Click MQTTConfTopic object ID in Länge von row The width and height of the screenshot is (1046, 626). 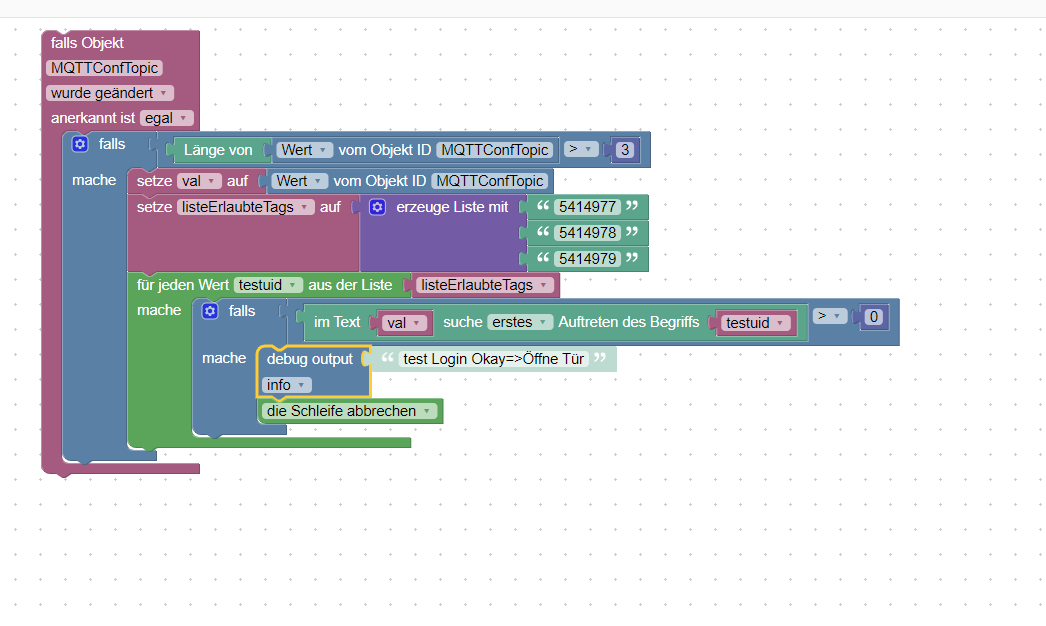coord(495,150)
